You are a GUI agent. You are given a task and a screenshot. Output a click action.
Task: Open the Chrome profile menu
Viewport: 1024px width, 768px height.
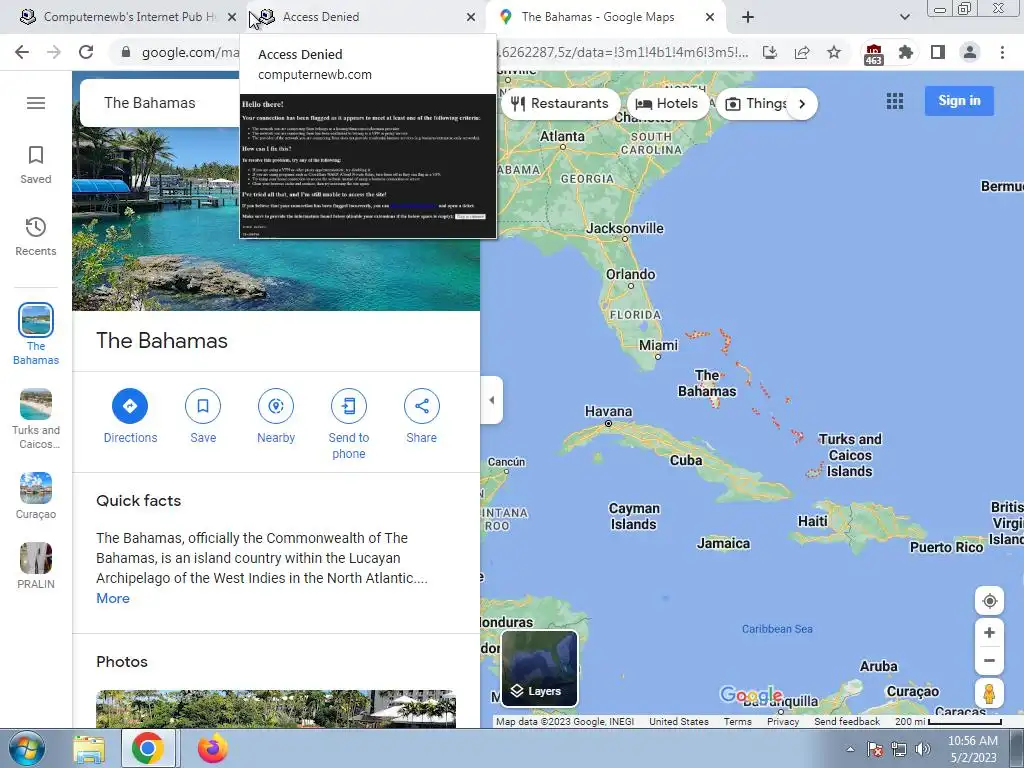pyautogui.click(x=970, y=52)
